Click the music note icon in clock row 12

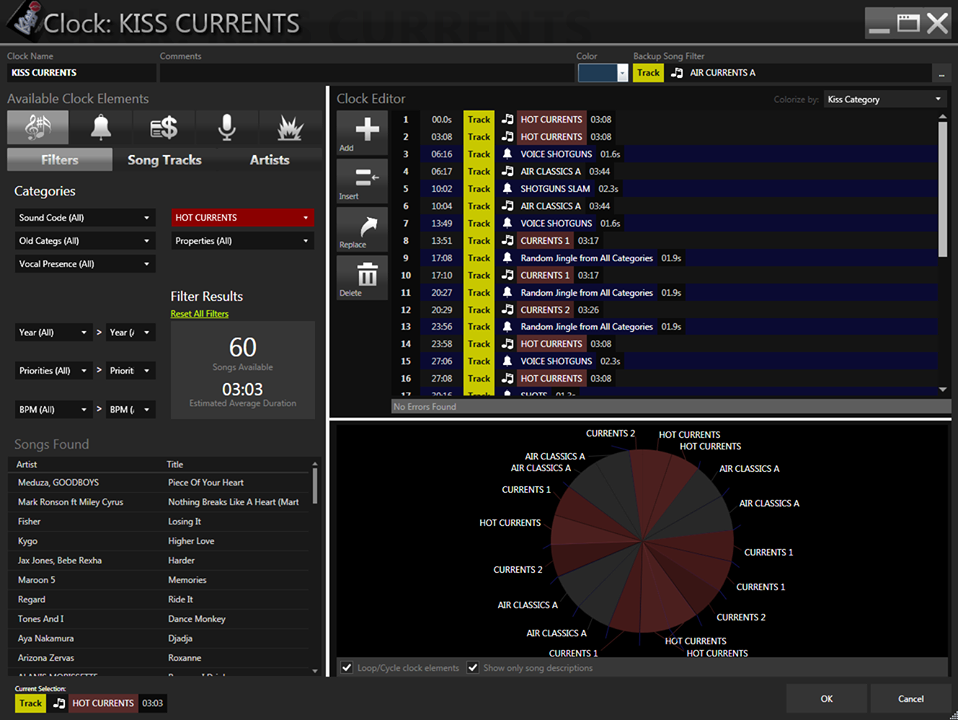click(x=507, y=309)
